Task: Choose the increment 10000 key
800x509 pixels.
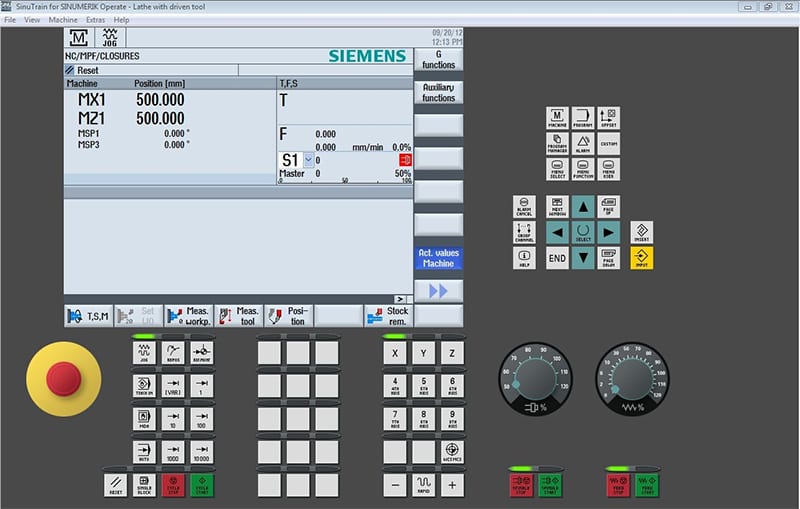Action: coord(202,452)
